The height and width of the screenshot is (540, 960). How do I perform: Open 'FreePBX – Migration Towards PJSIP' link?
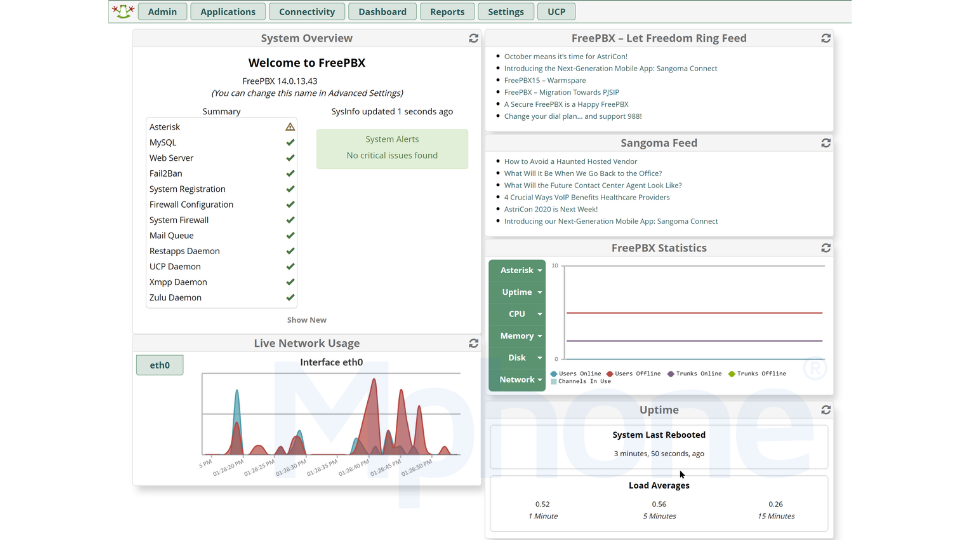(x=561, y=92)
